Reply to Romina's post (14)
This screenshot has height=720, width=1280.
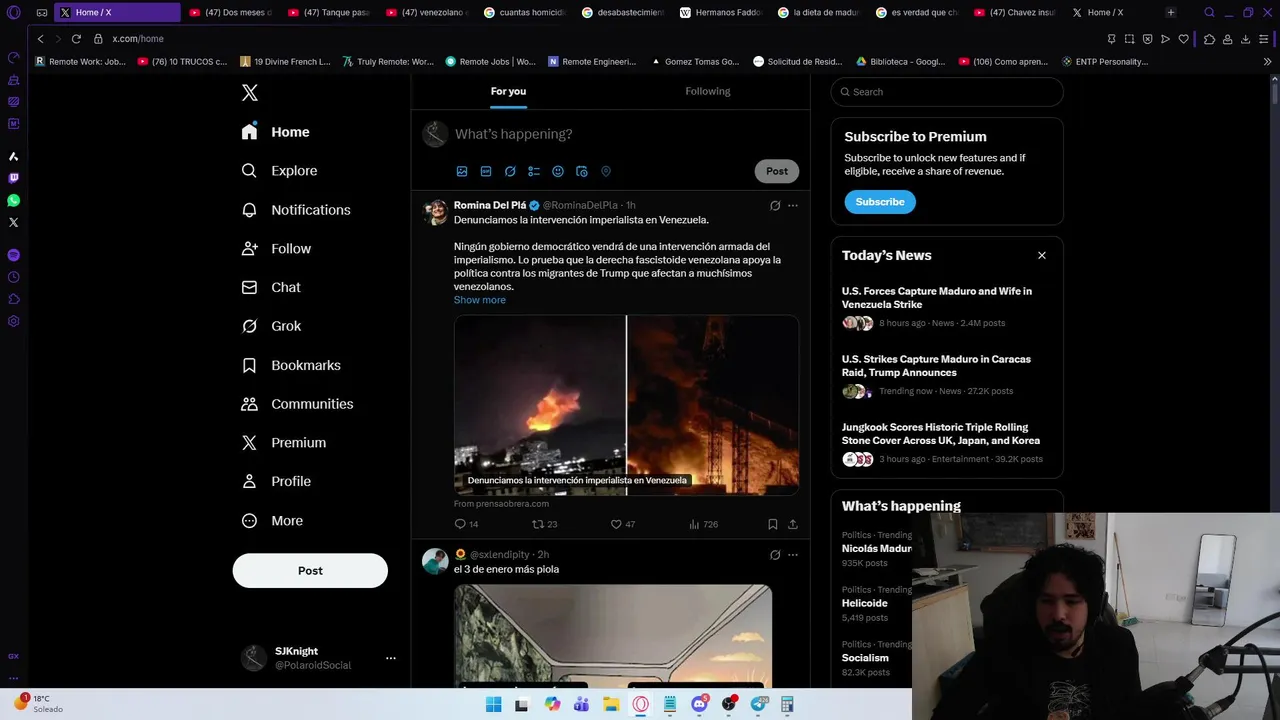click(x=466, y=524)
